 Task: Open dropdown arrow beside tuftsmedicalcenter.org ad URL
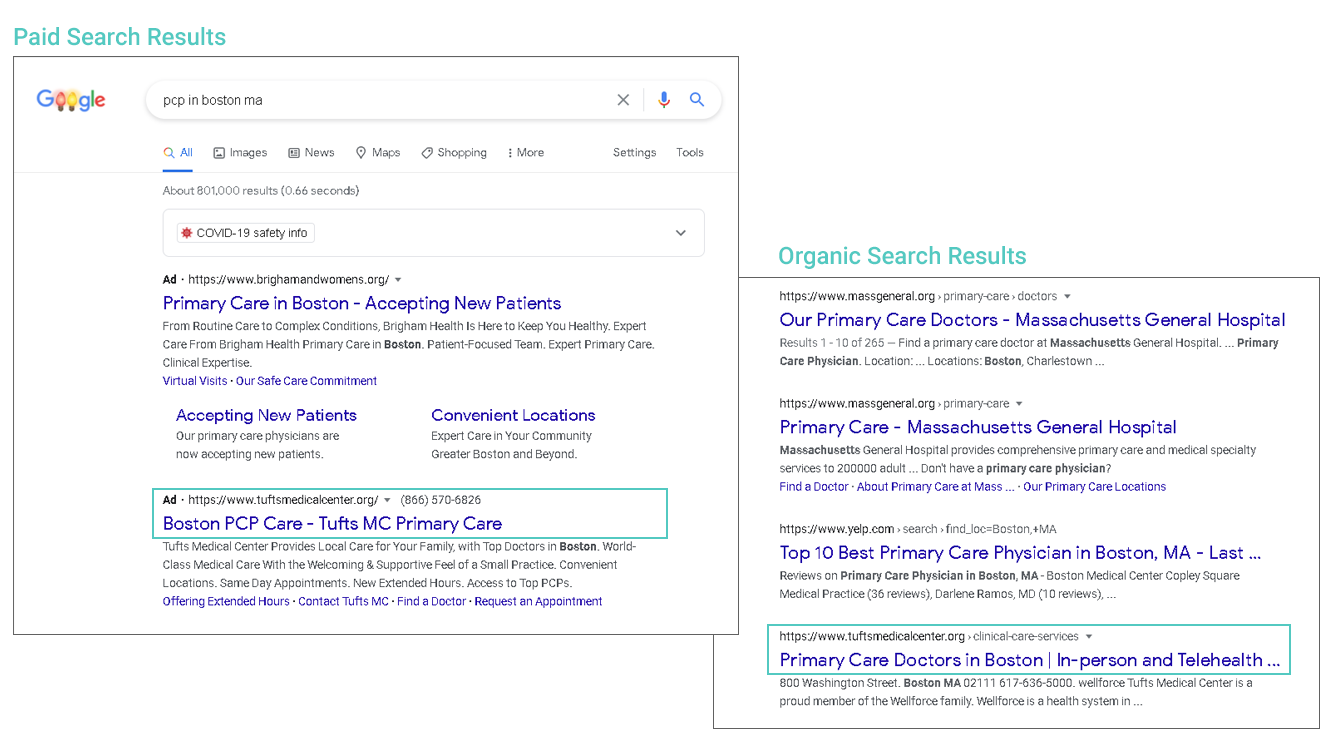[387, 500]
